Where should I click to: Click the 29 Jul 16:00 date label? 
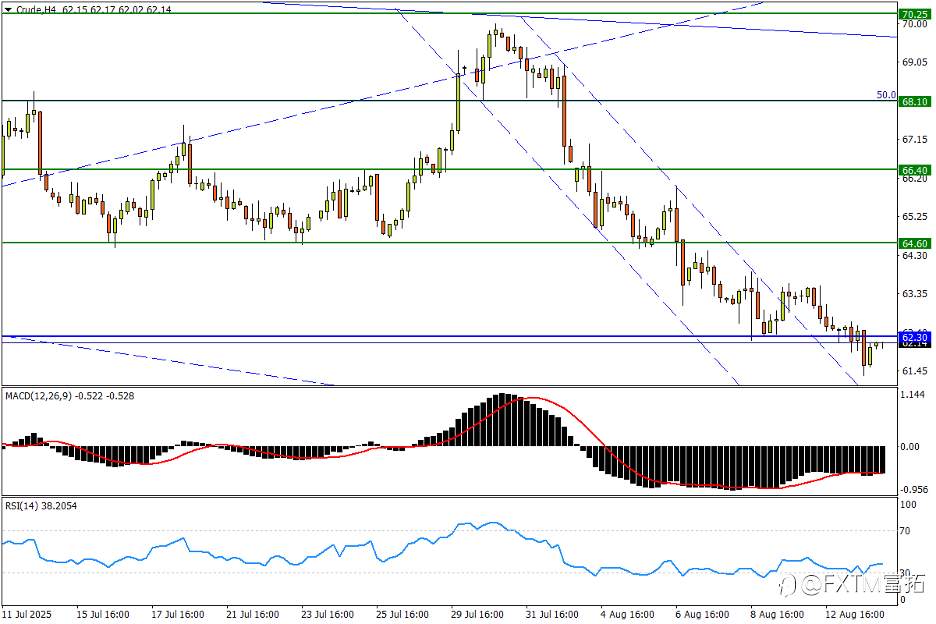click(477, 614)
